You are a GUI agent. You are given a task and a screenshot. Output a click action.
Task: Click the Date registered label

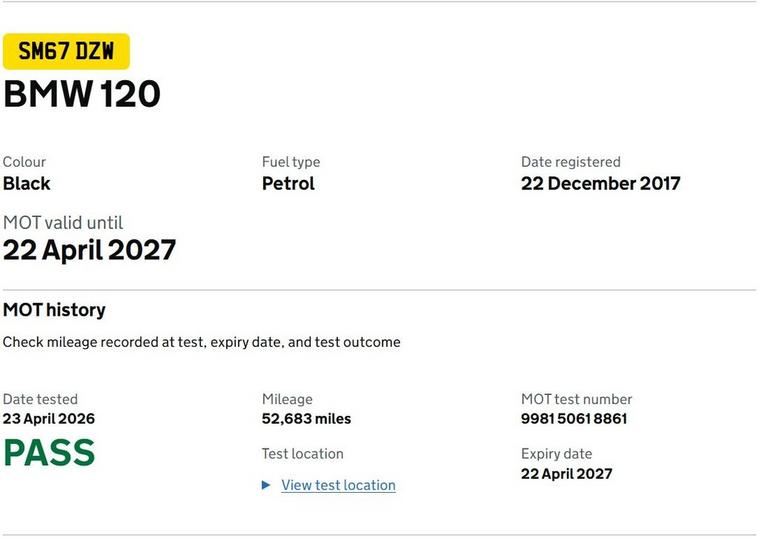(570, 162)
